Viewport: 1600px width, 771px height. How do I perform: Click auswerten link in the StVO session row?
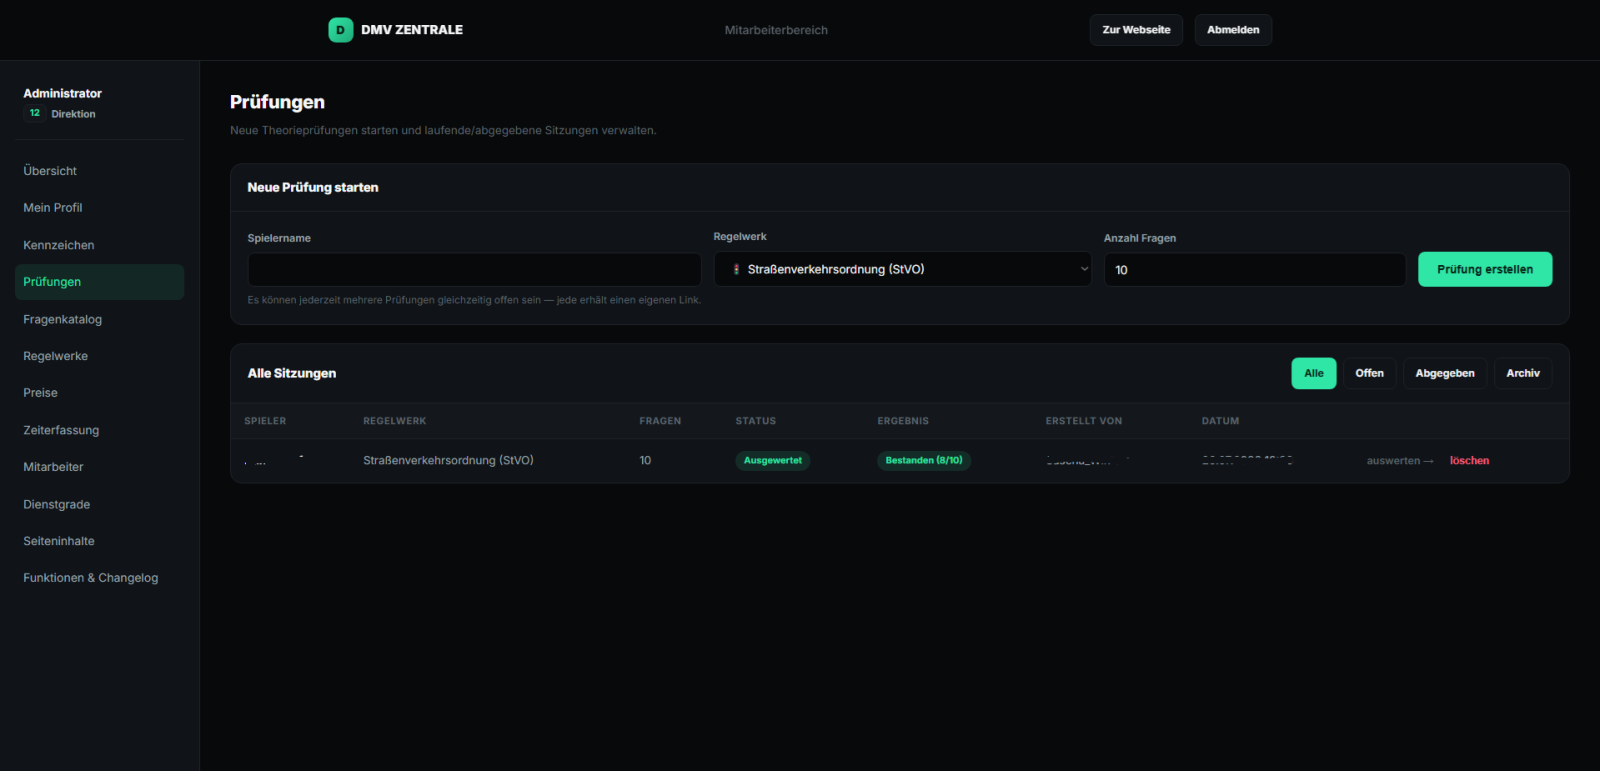(x=1400, y=461)
